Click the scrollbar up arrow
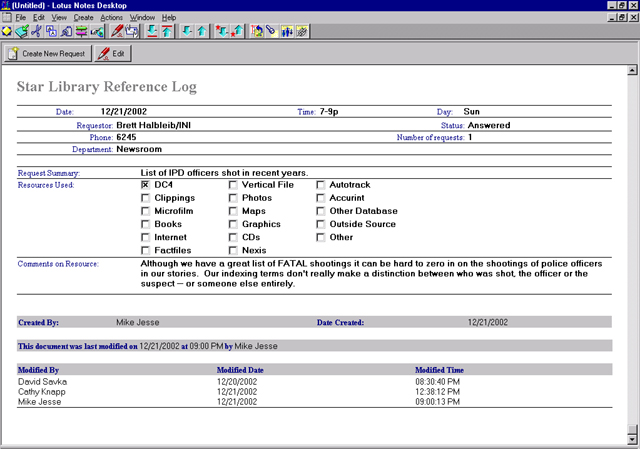The image size is (640, 449). tap(632, 70)
